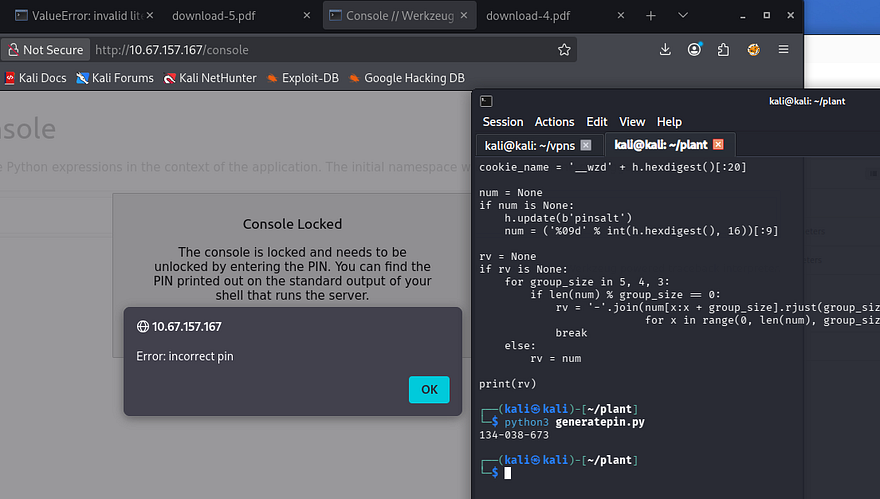Viewport: 880px width, 499px height.
Task: Open the terminal Actions menu
Action: 554,122
